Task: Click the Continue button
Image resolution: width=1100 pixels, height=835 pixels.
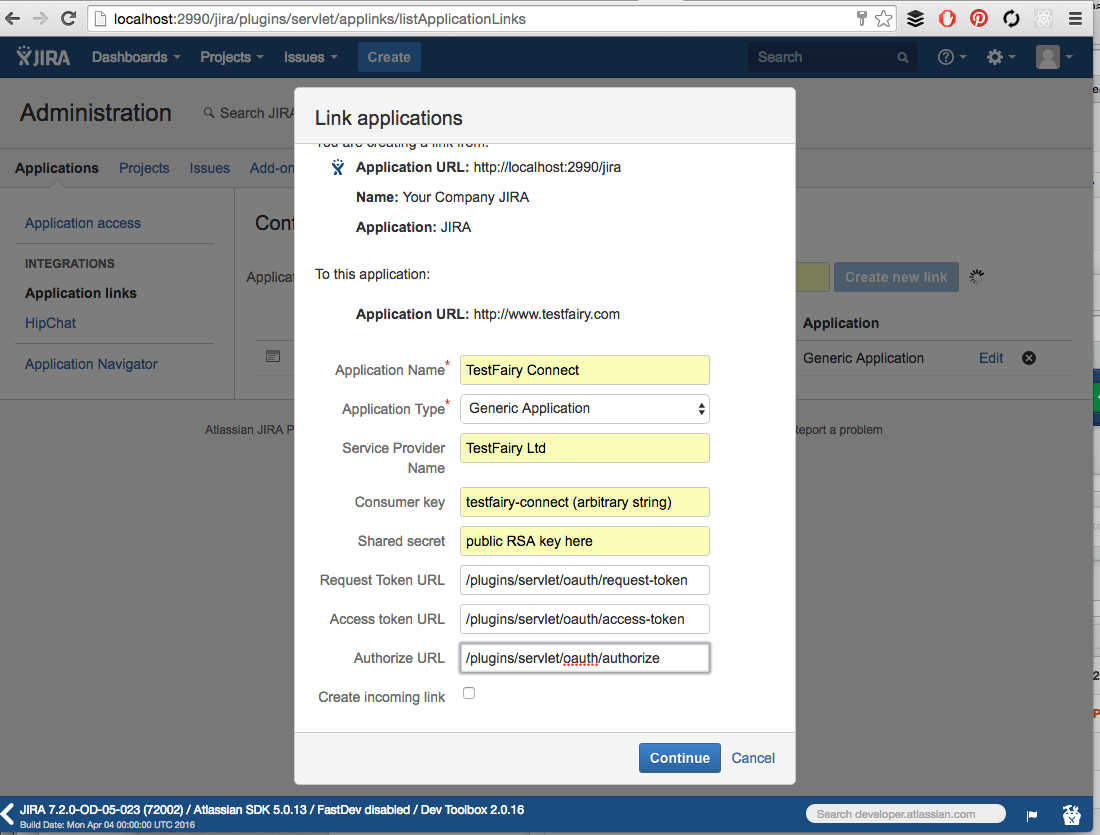Action: point(679,757)
